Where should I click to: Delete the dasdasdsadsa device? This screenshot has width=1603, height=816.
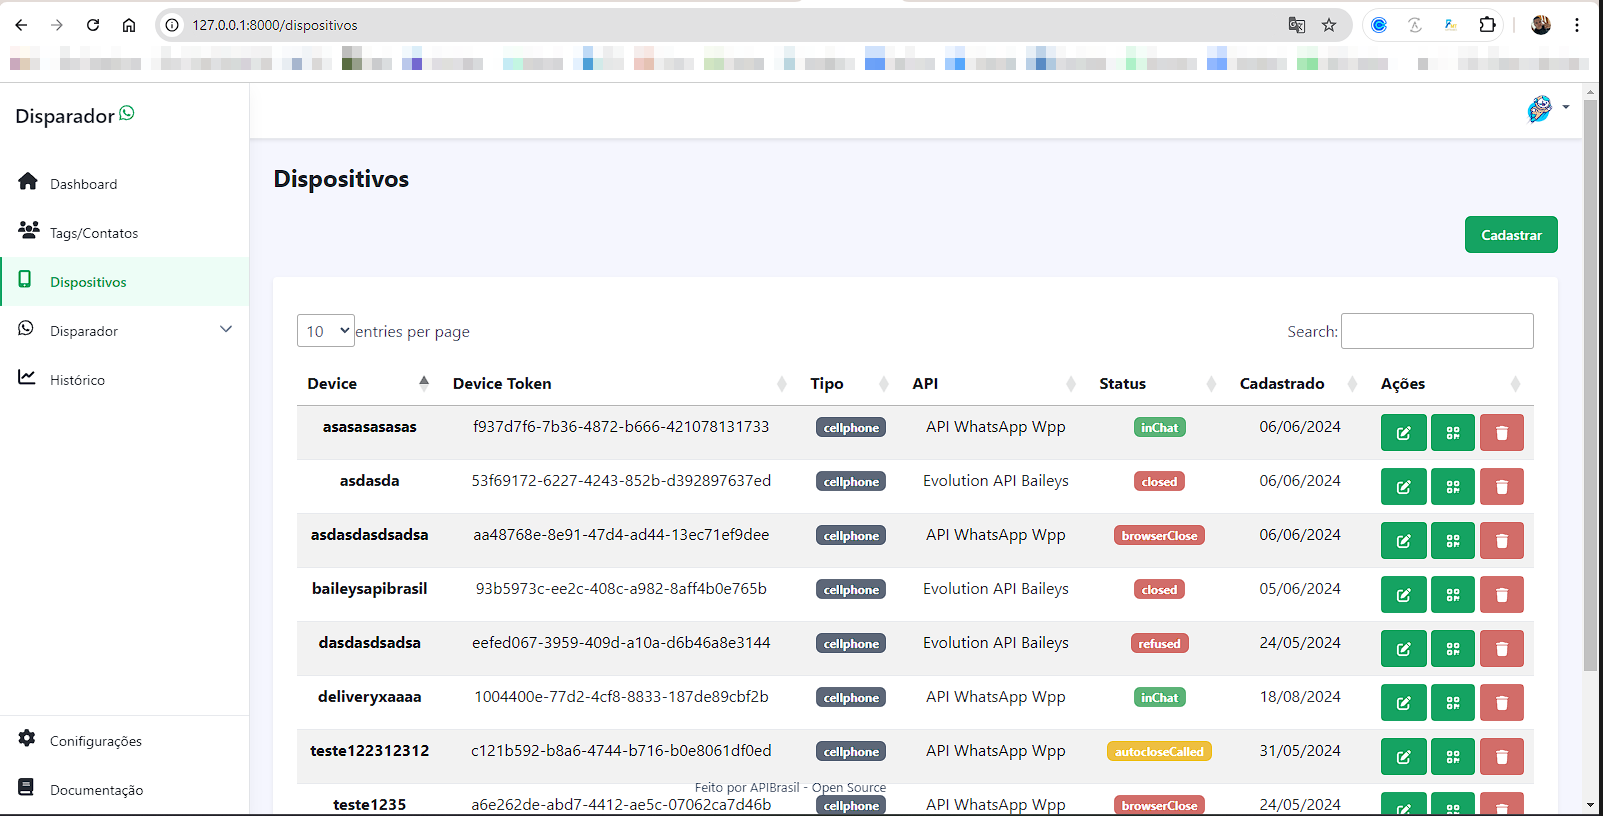click(1502, 649)
